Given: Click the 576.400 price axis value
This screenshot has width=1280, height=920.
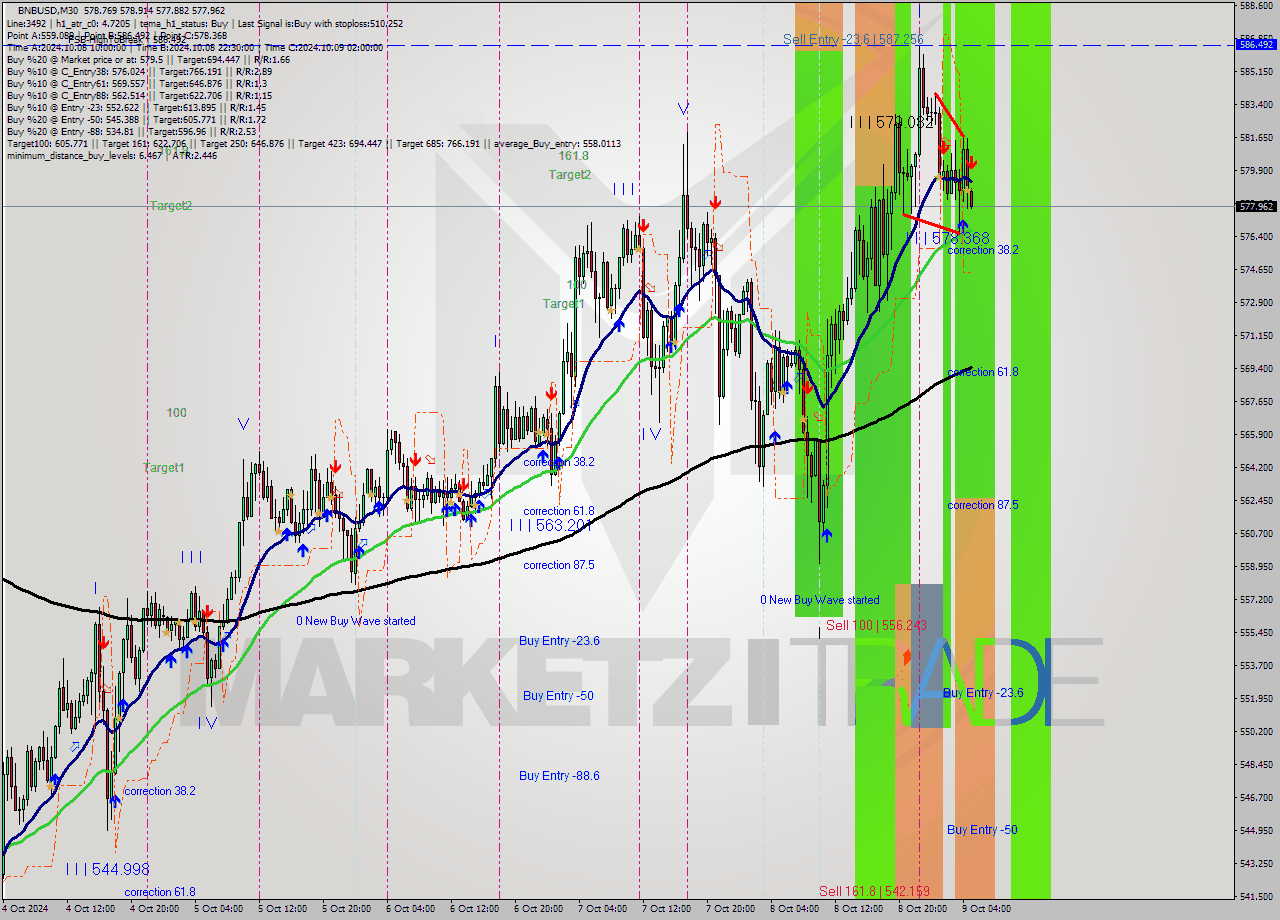Looking at the screenshot, I should pos(1256,236).
